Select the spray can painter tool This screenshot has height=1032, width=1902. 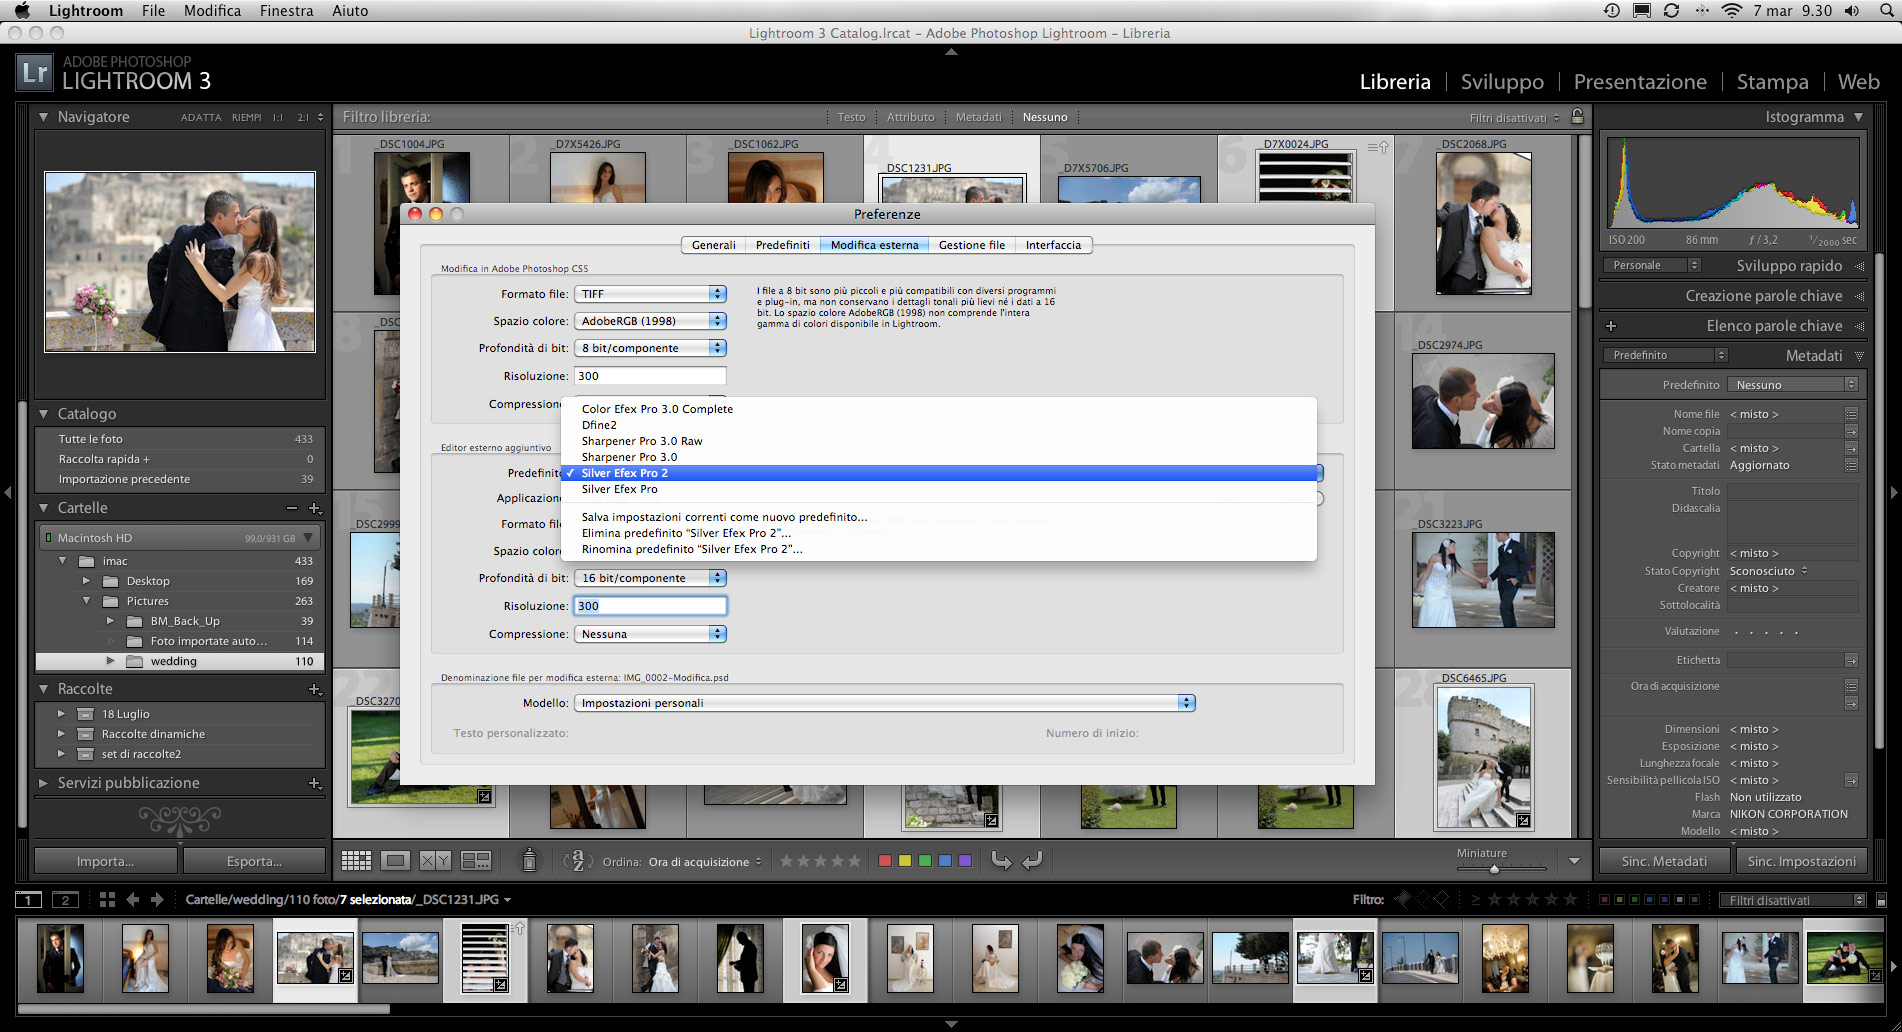click(x=529, y=860)
